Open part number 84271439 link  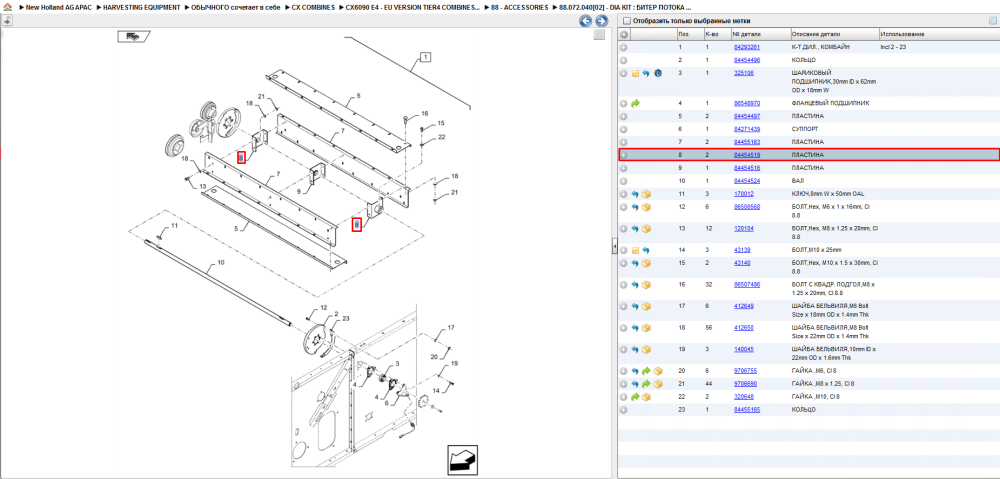click(x=746, y=129)
